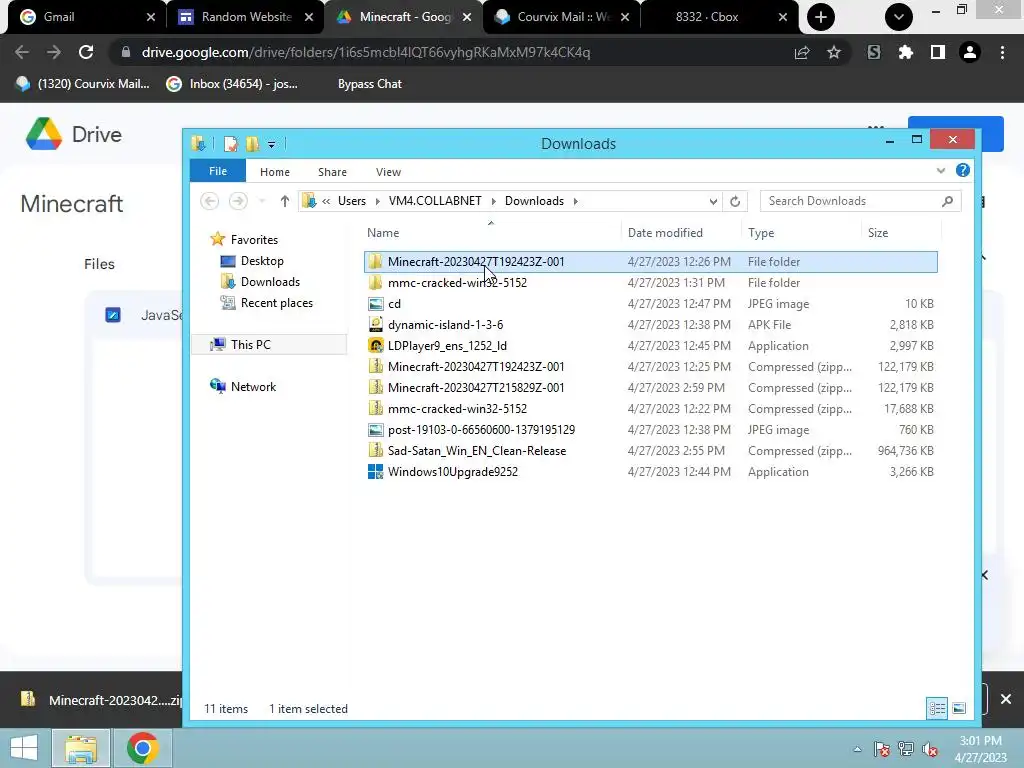Open the Bypass Chat bookmark
Image resolution: width=1024 pixels, height=768 pixels.
coord(370,84)
